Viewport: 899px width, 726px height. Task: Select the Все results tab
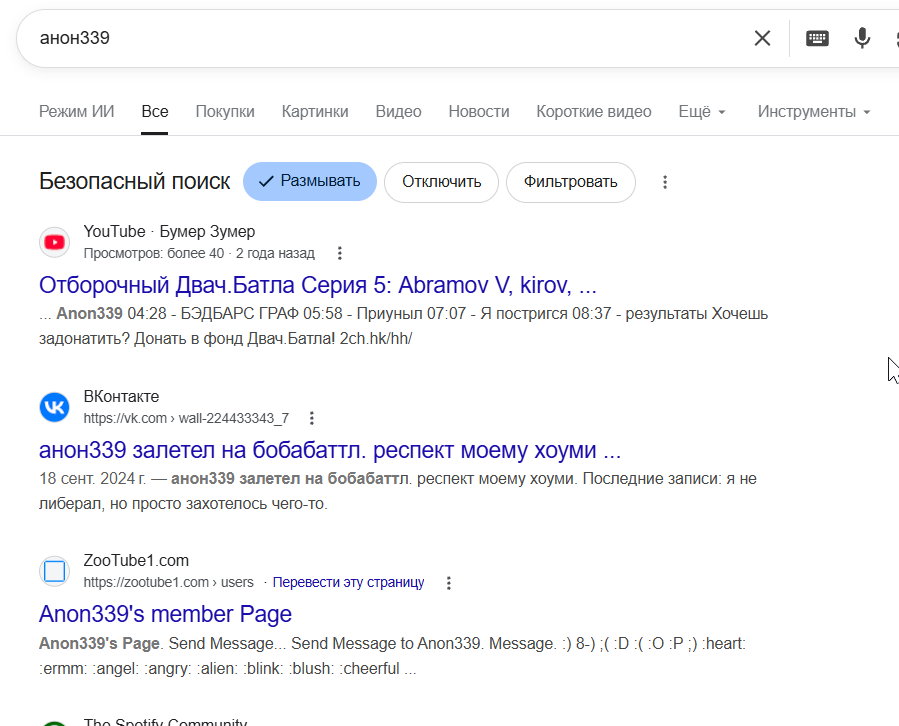(x=155, y=111)
